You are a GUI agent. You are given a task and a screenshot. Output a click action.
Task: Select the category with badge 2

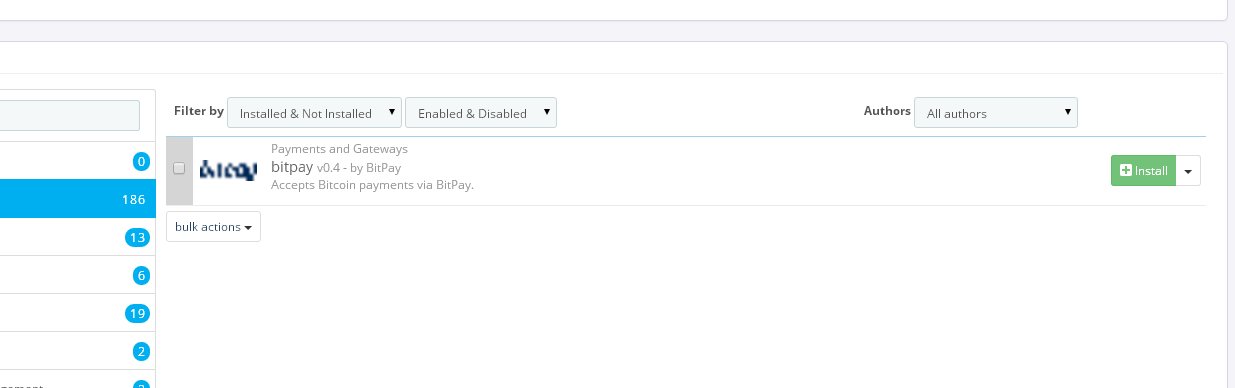(78, 351)
